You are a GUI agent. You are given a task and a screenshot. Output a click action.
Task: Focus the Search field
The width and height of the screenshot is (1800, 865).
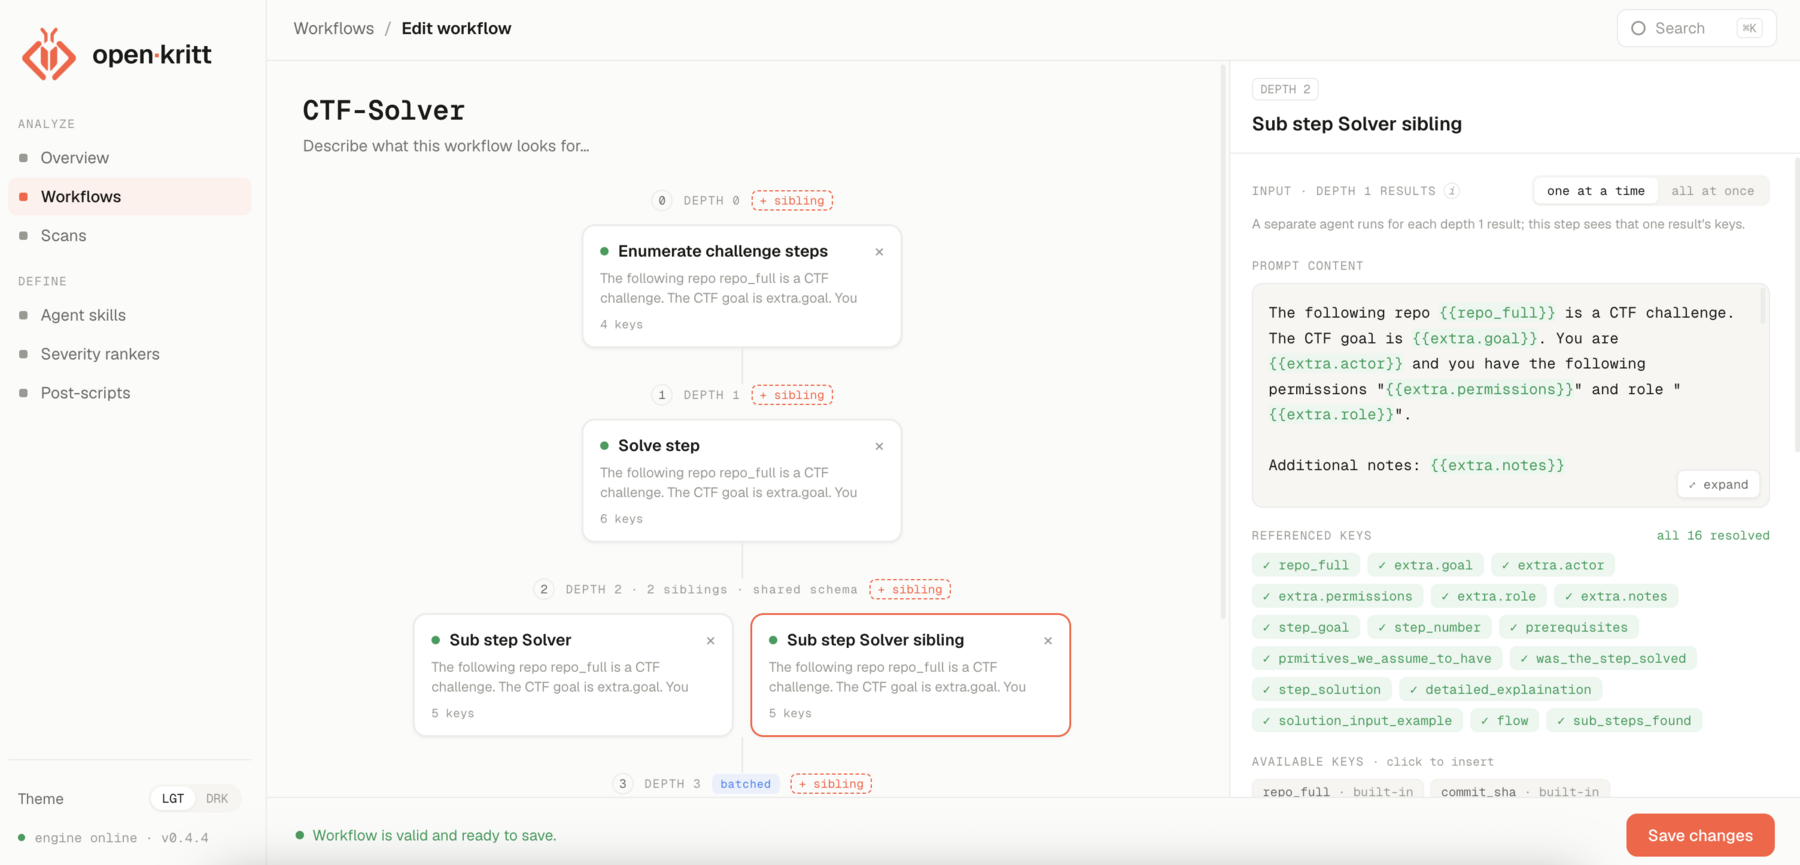pyautogui.click(x=1696, y=28)
